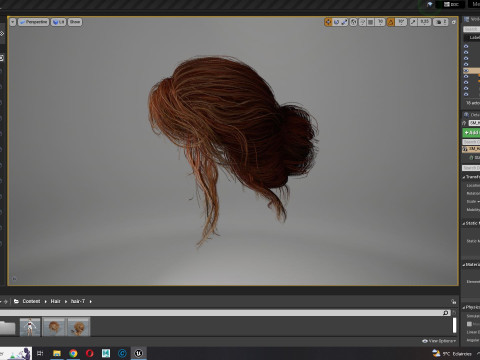Open the viewport Show menu

[75, 22]
